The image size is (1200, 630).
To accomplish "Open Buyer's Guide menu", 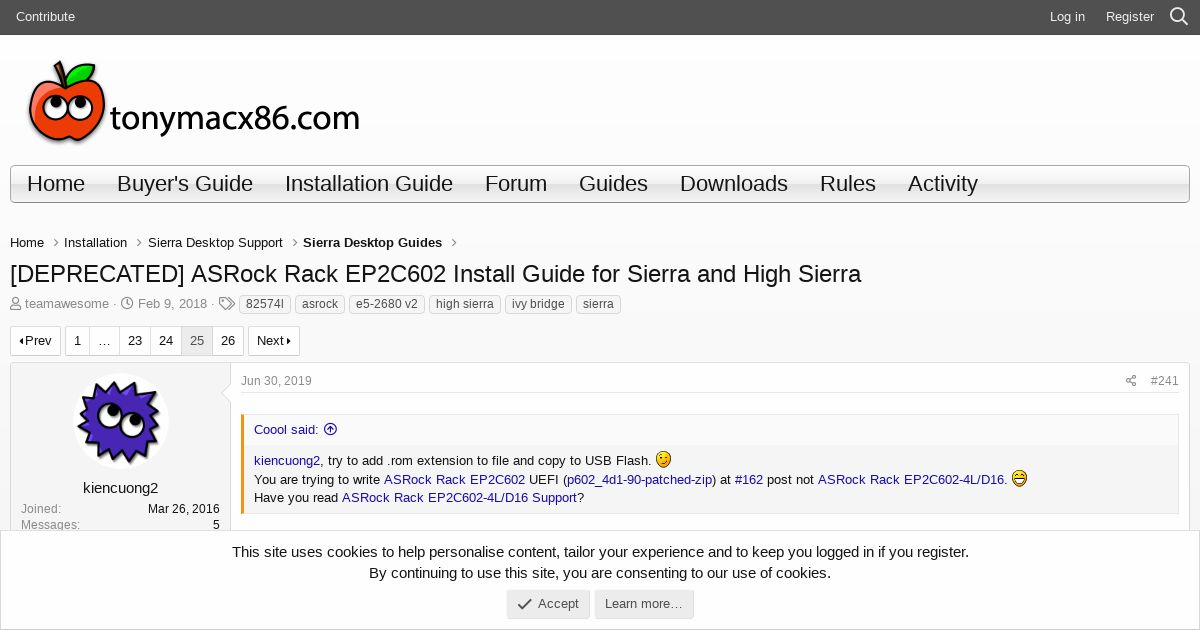I will pos(185,184).
